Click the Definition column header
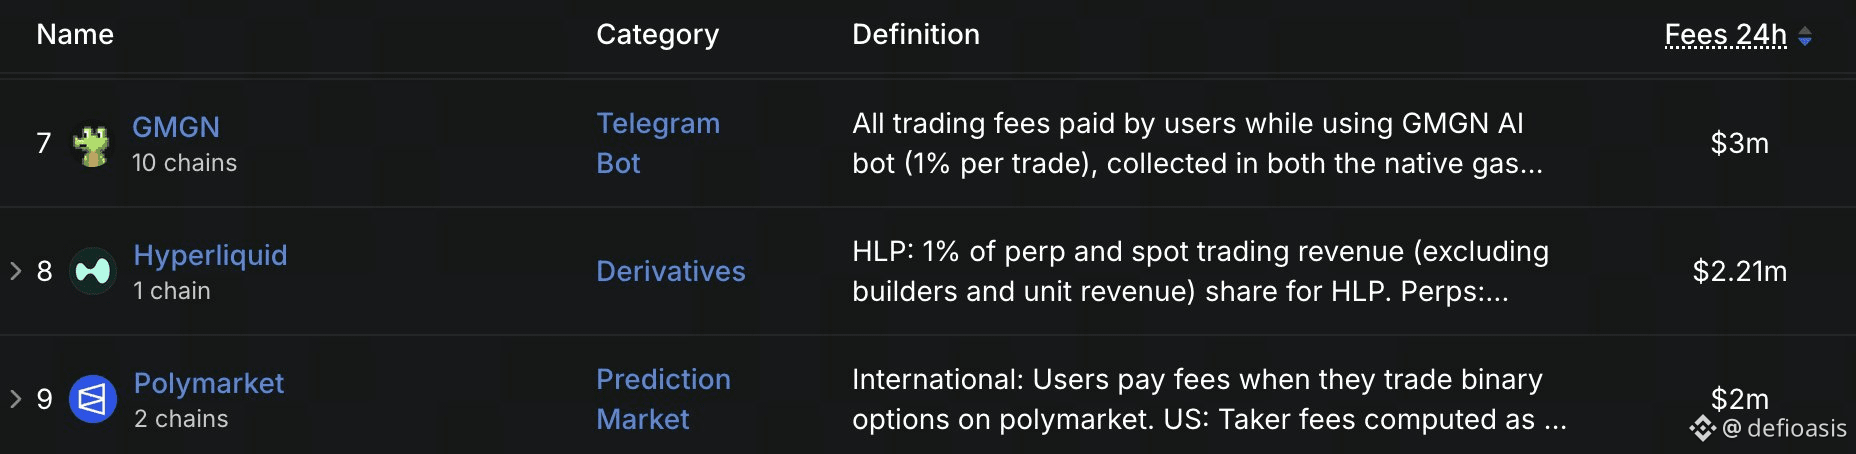Viewport: 1856px width, 454px height. pos(916,34)
